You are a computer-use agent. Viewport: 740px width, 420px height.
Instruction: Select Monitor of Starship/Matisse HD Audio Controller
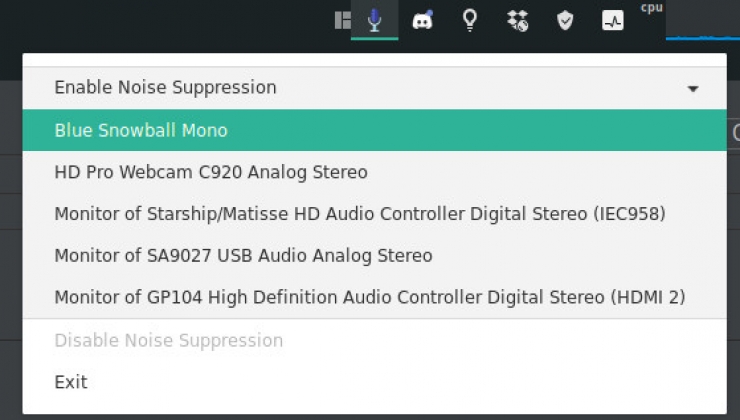374,213
